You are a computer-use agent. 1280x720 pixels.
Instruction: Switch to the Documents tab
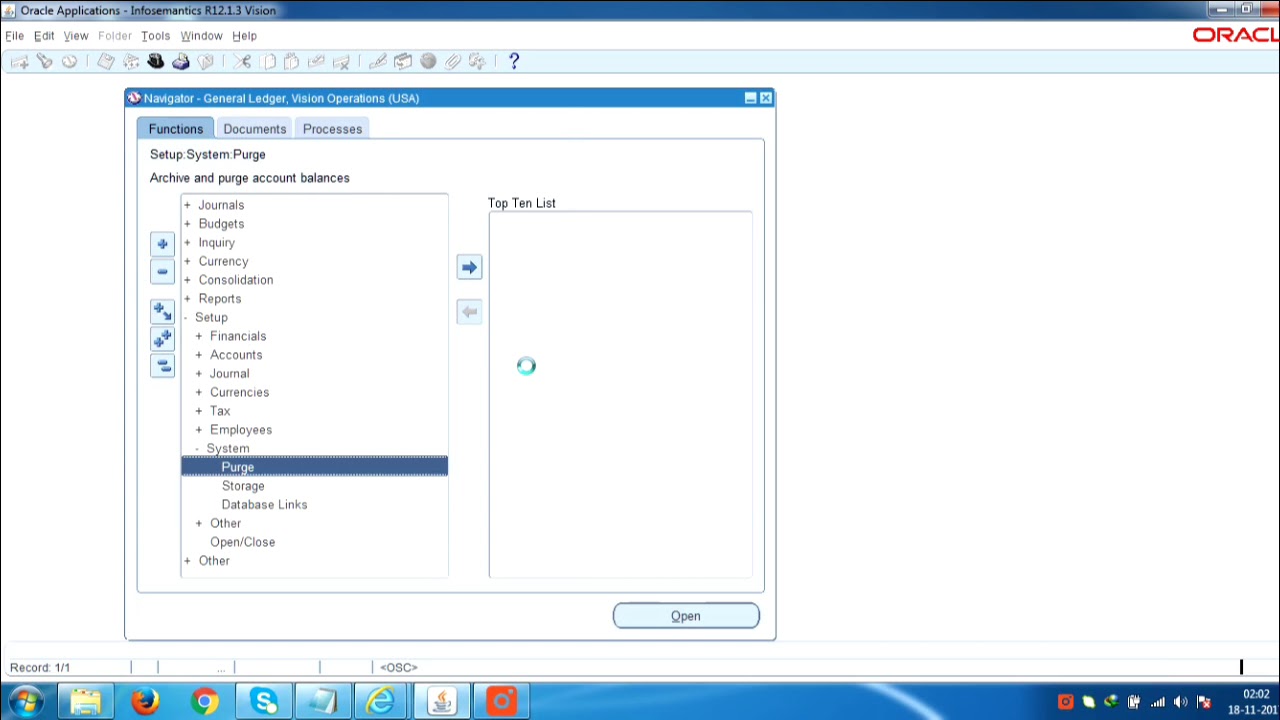(x=255, y=129)
